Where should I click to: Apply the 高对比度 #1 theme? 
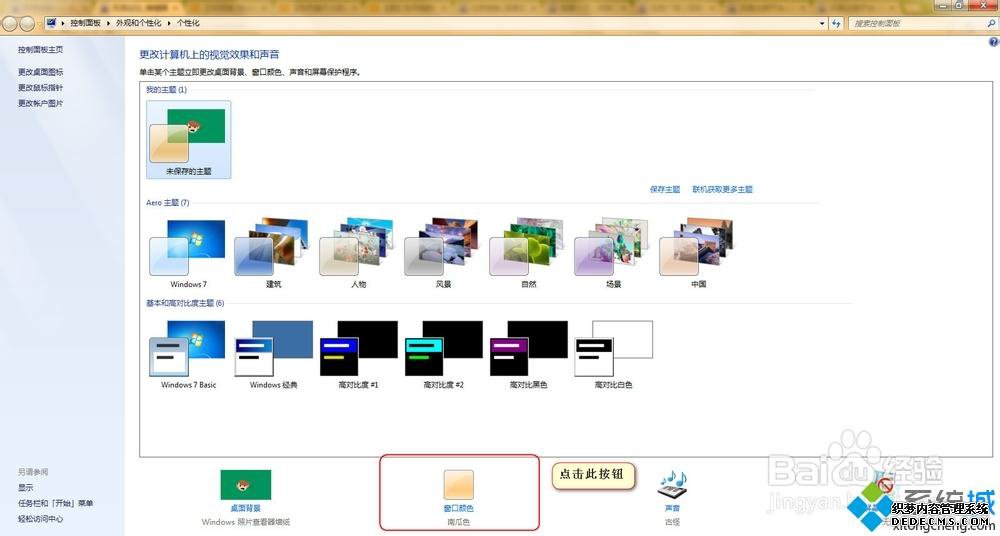(x=358, y=354)
